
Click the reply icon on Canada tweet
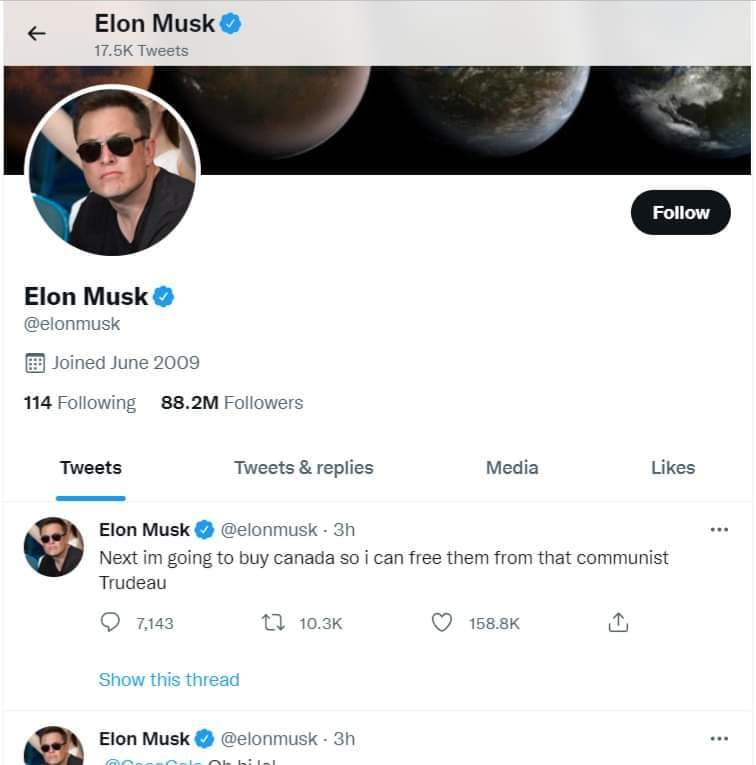[x=111, y=622]
